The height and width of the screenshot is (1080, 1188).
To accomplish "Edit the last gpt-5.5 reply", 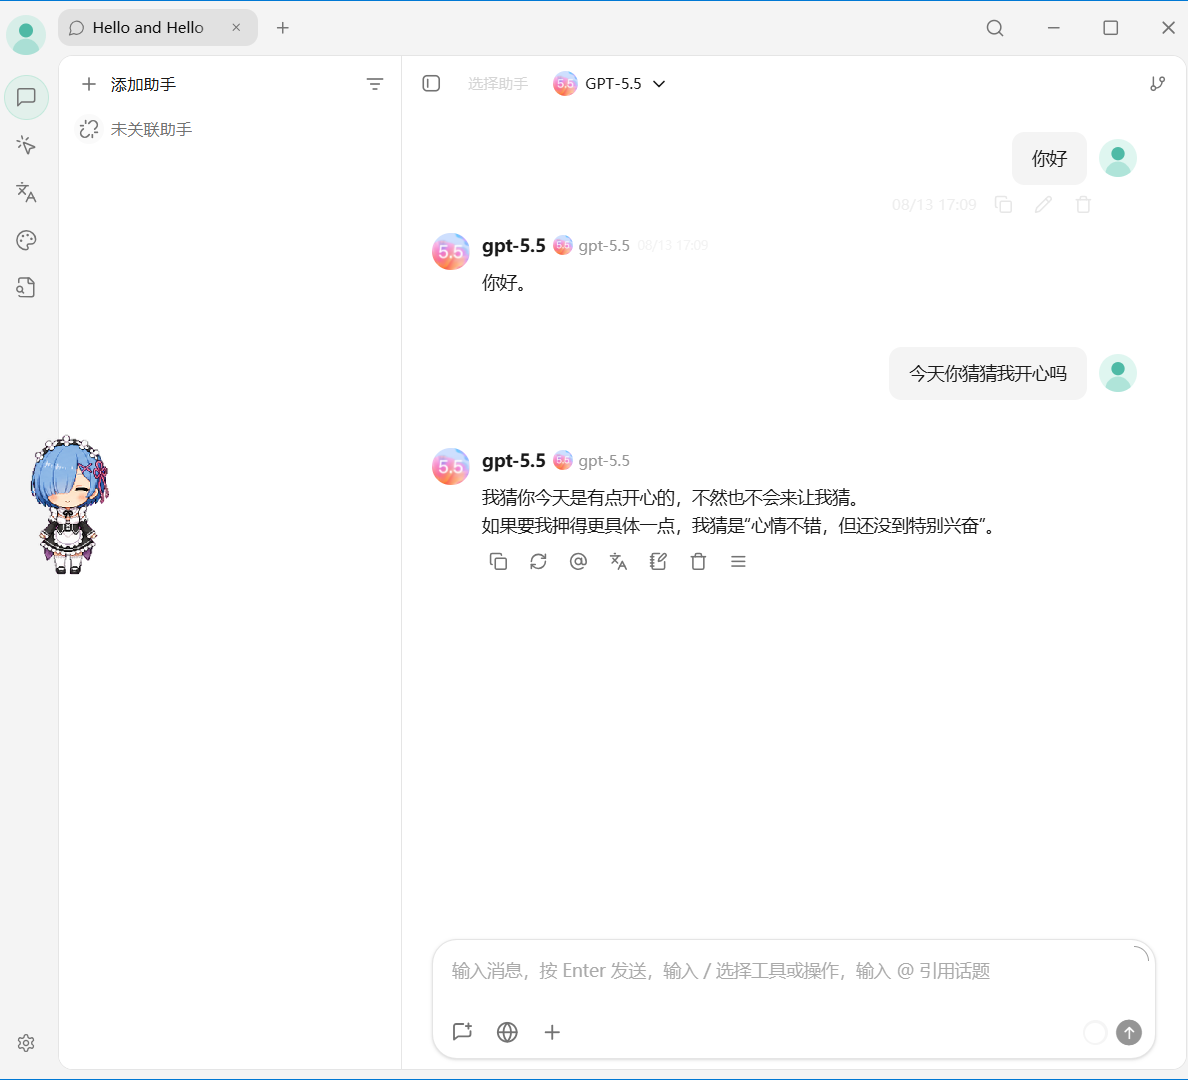I will 658,562.
